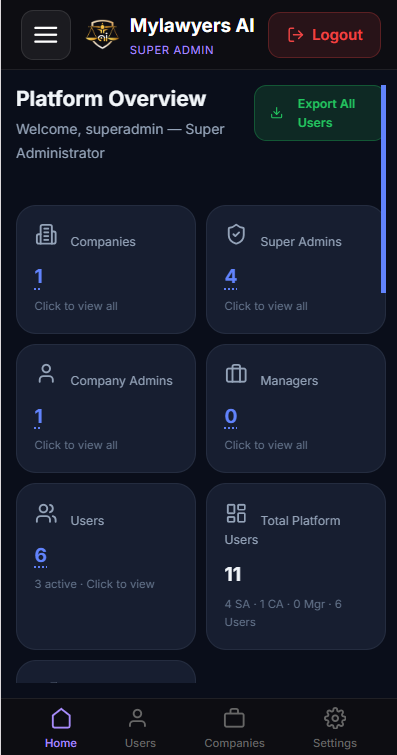Image resolution: width=397 pixels, height=755 pixels.
Task: Click the Total Platform Users grid icon
Action: click(236, 513)
